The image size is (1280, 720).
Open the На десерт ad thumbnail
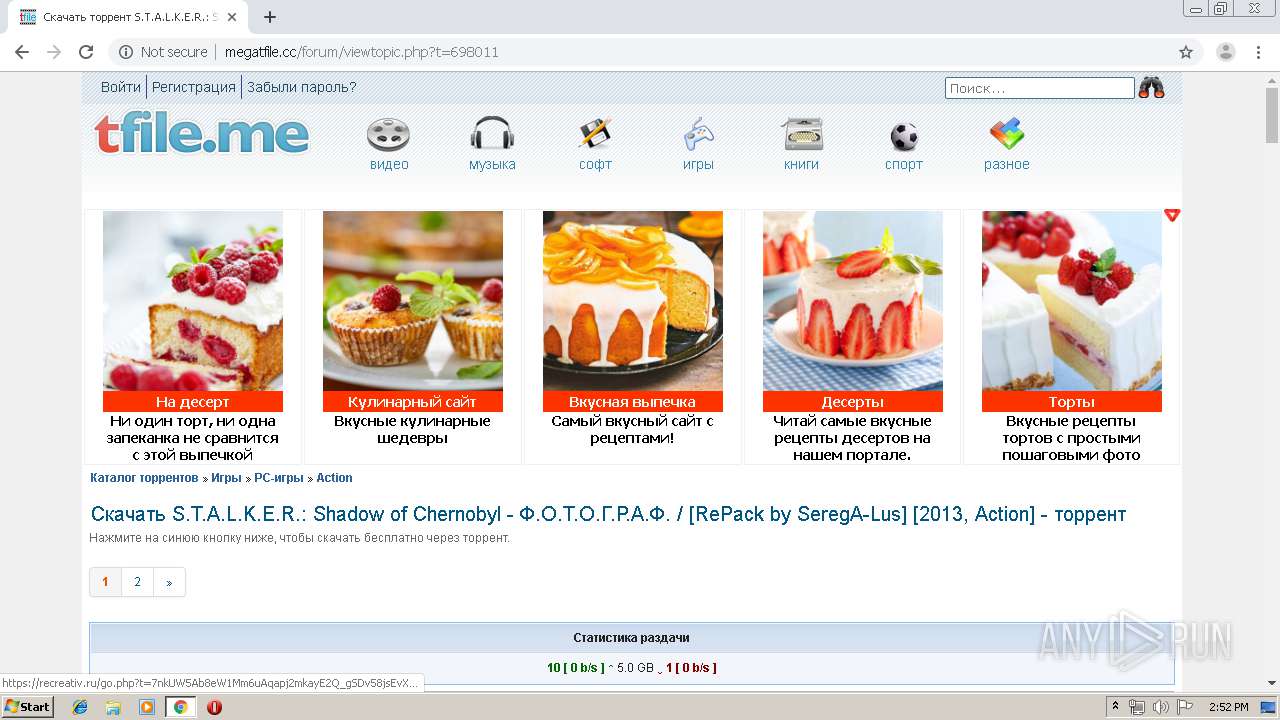pos(193,301)
